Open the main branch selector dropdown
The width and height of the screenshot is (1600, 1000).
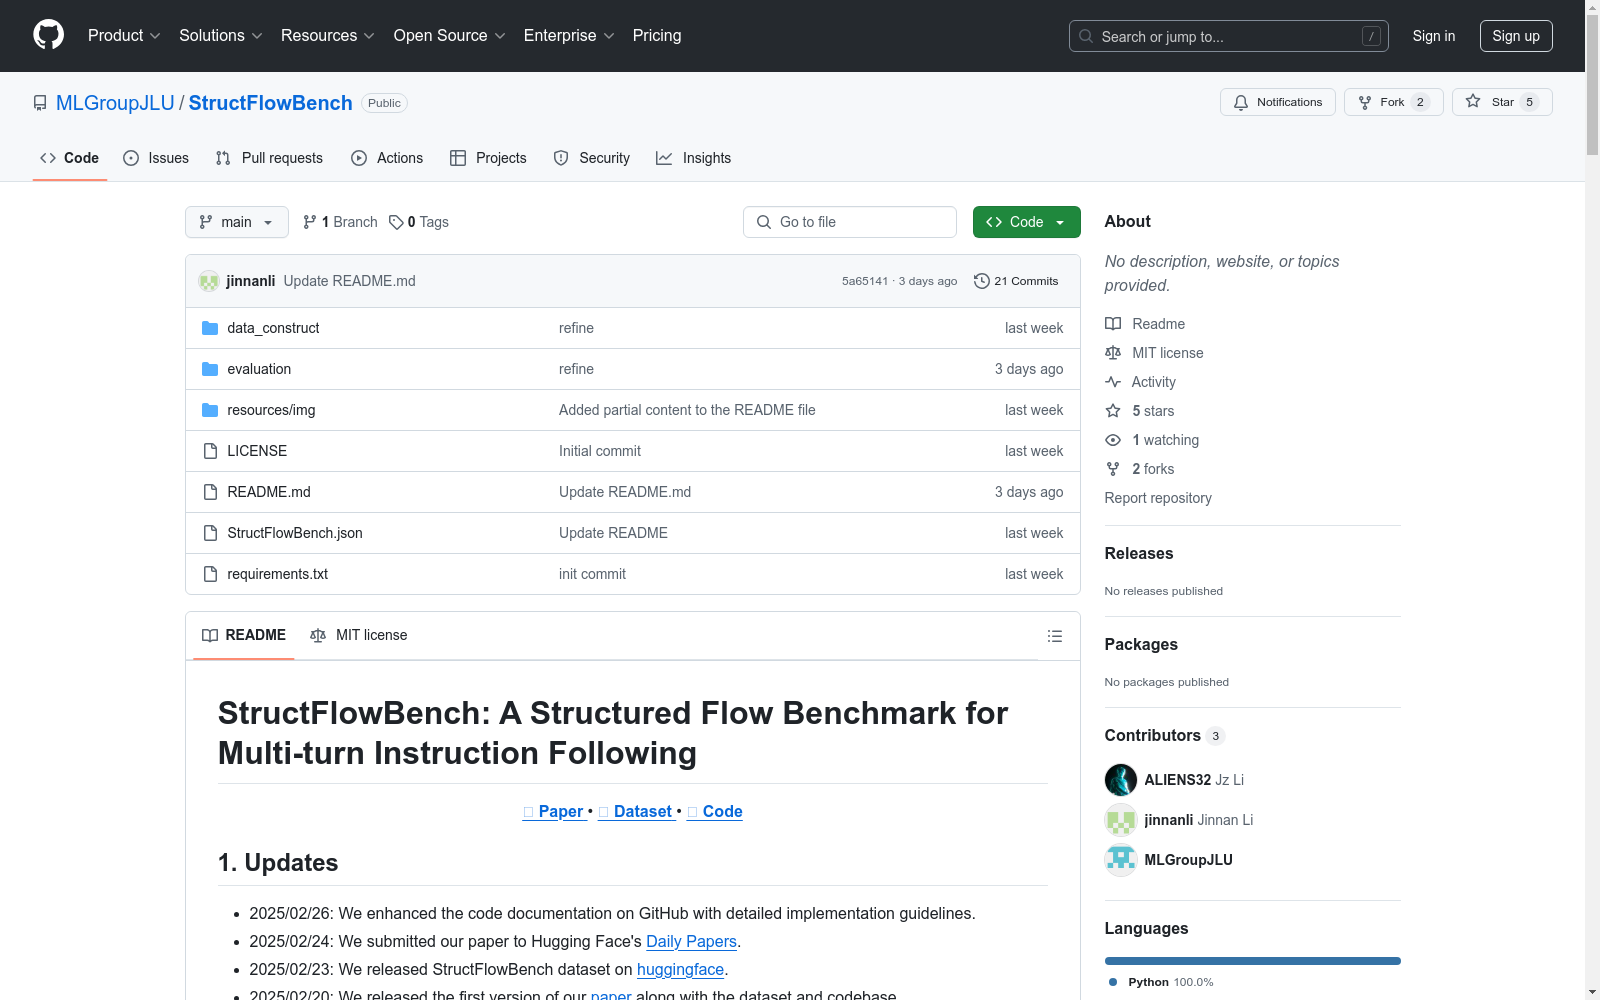(237, 222)
